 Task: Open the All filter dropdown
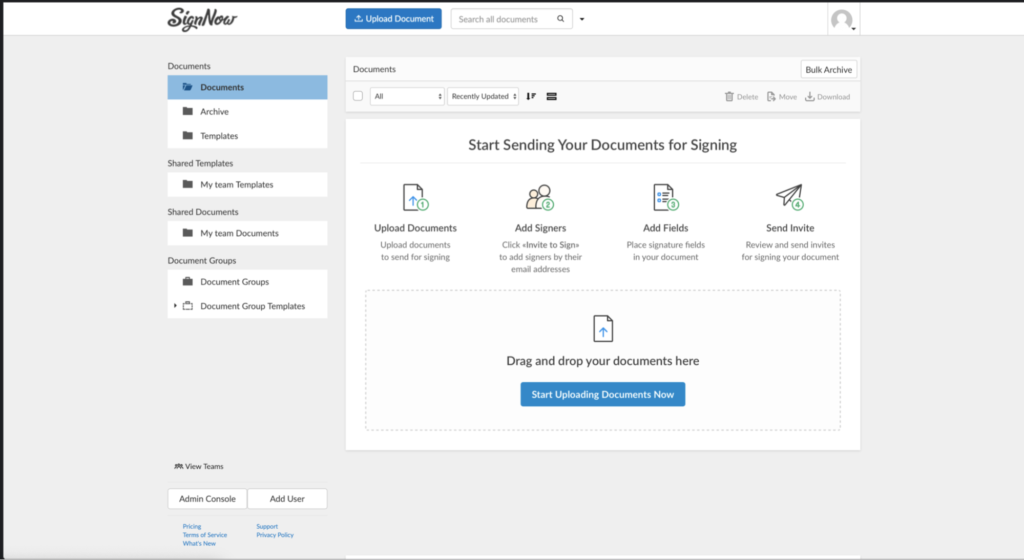pyautogui.click(x=407, y=96)
